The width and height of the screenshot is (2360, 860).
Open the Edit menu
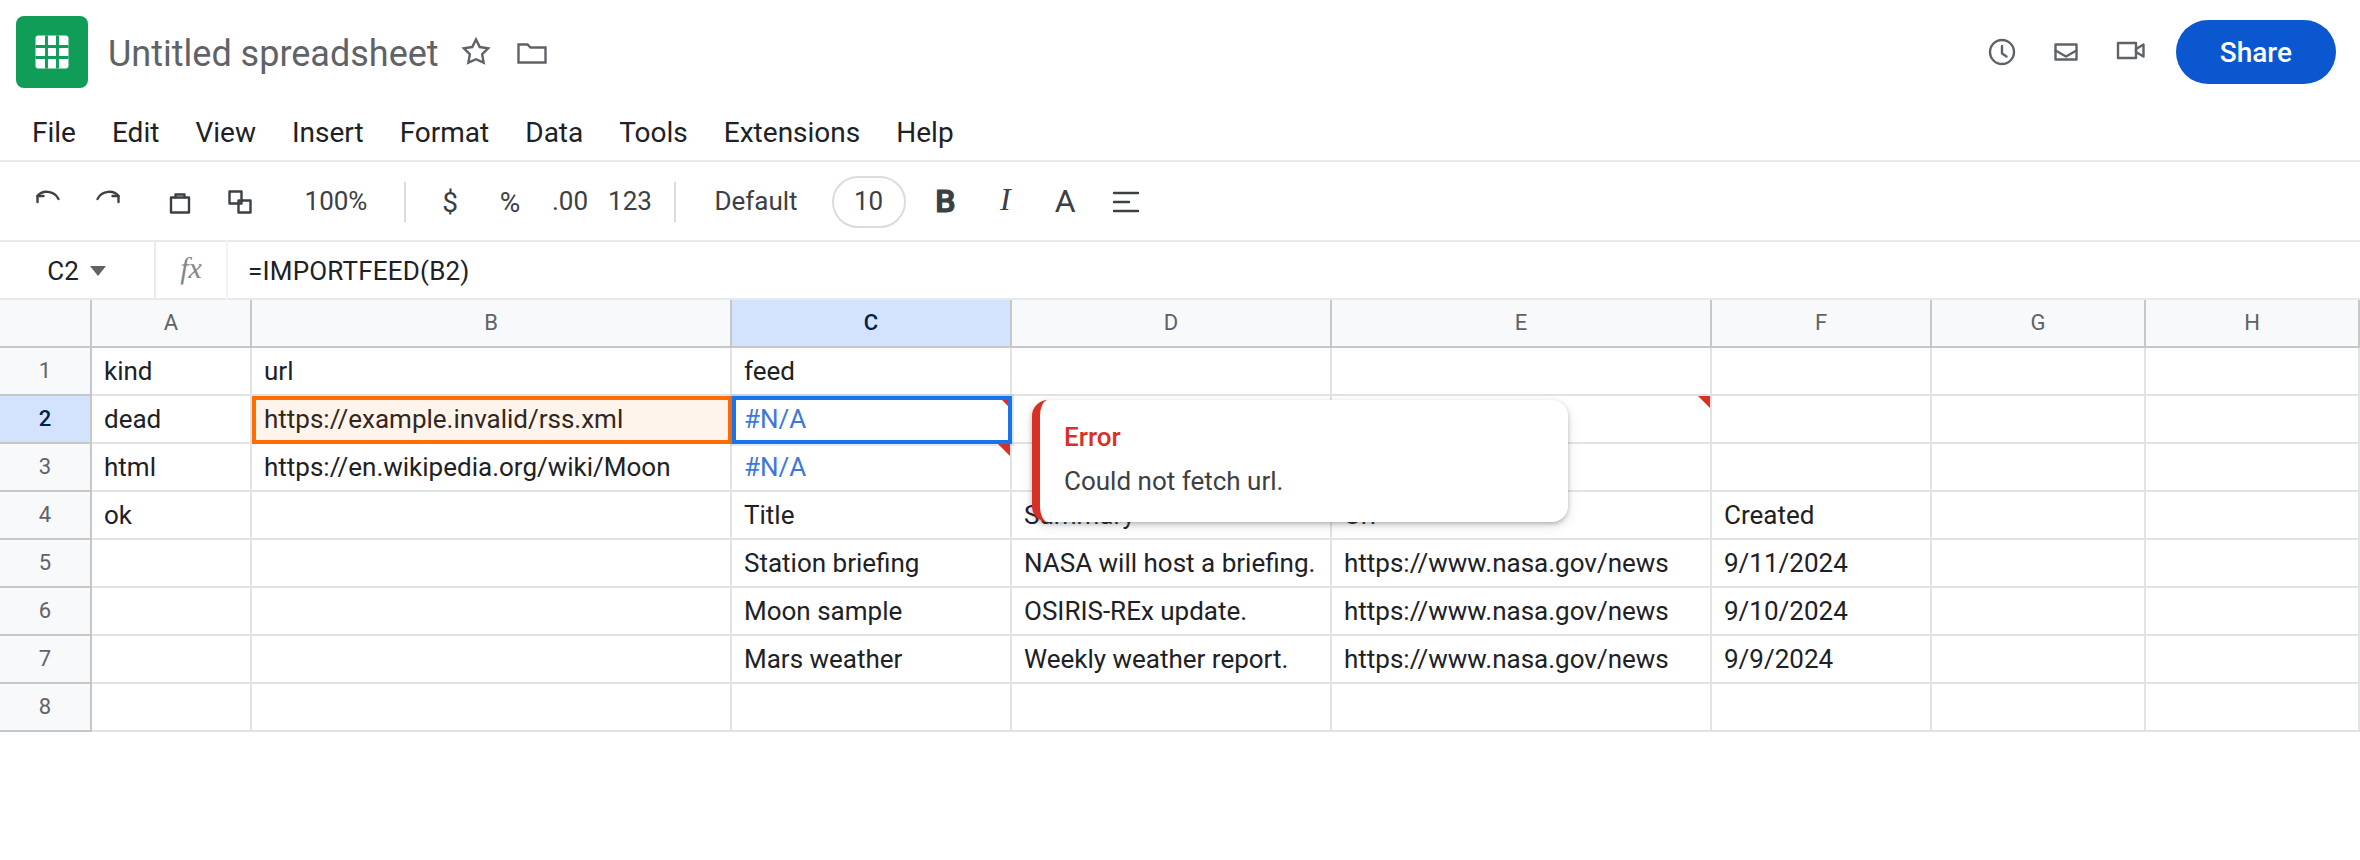click(x=135, y=132)
